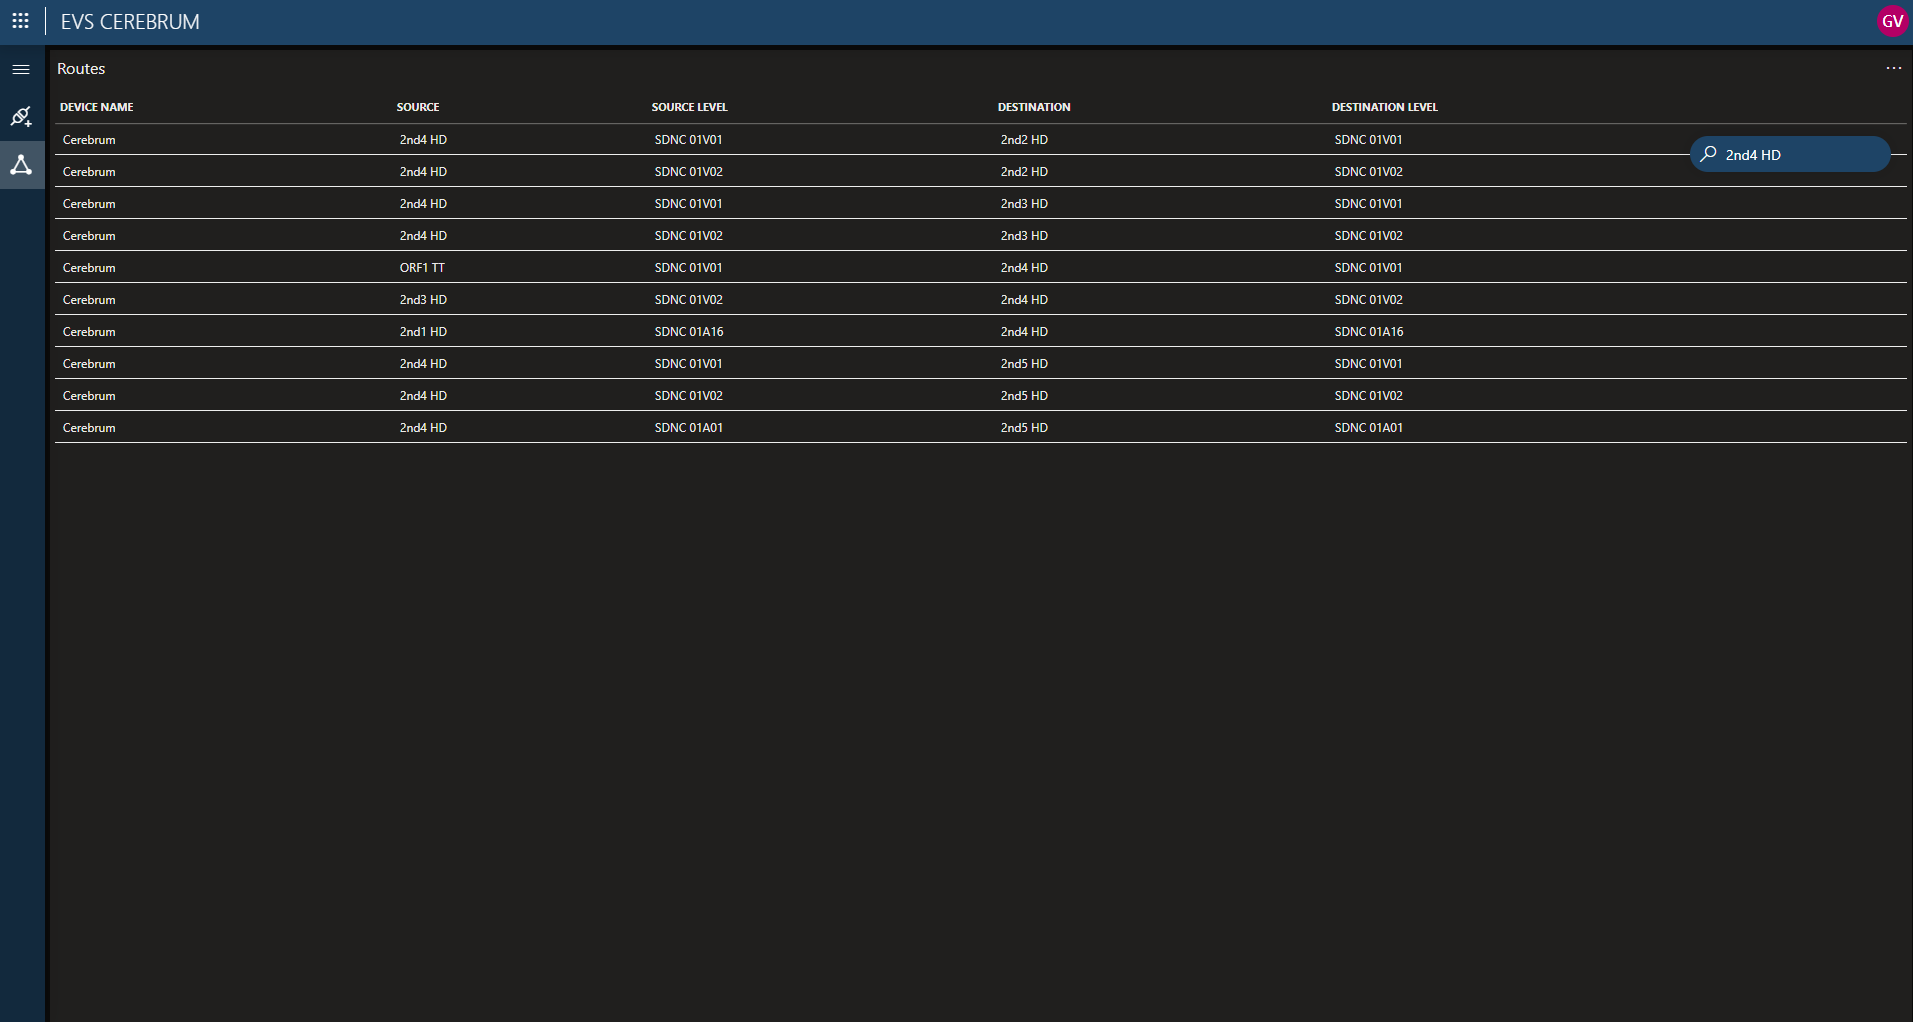
Task: Open the GV user avatar menu
Action: click(1892, 21)
